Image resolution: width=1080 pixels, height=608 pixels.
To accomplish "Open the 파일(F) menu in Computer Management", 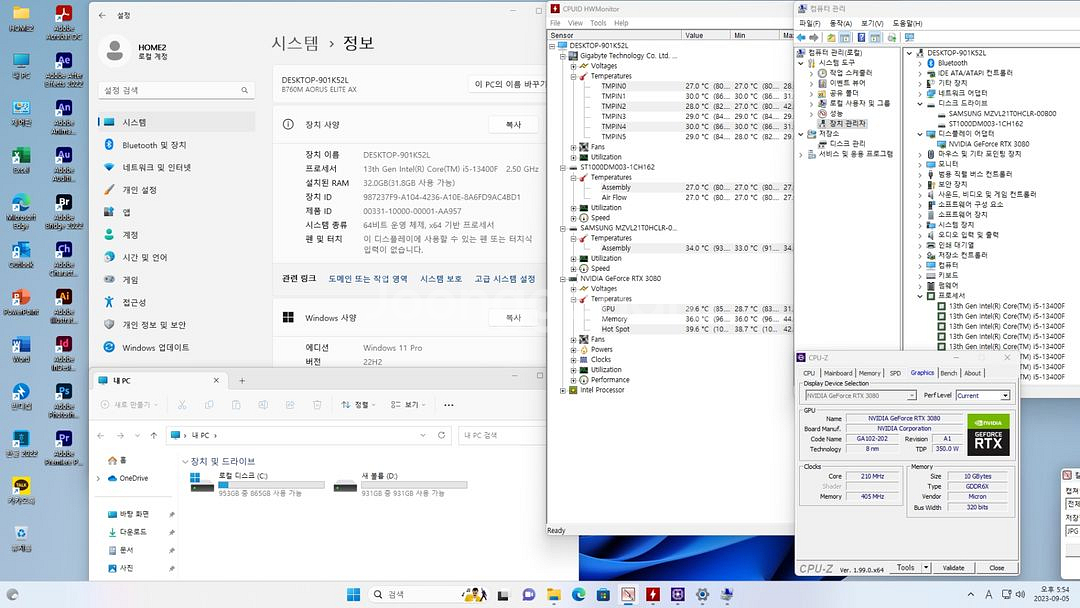I will [x=809, y=23].
